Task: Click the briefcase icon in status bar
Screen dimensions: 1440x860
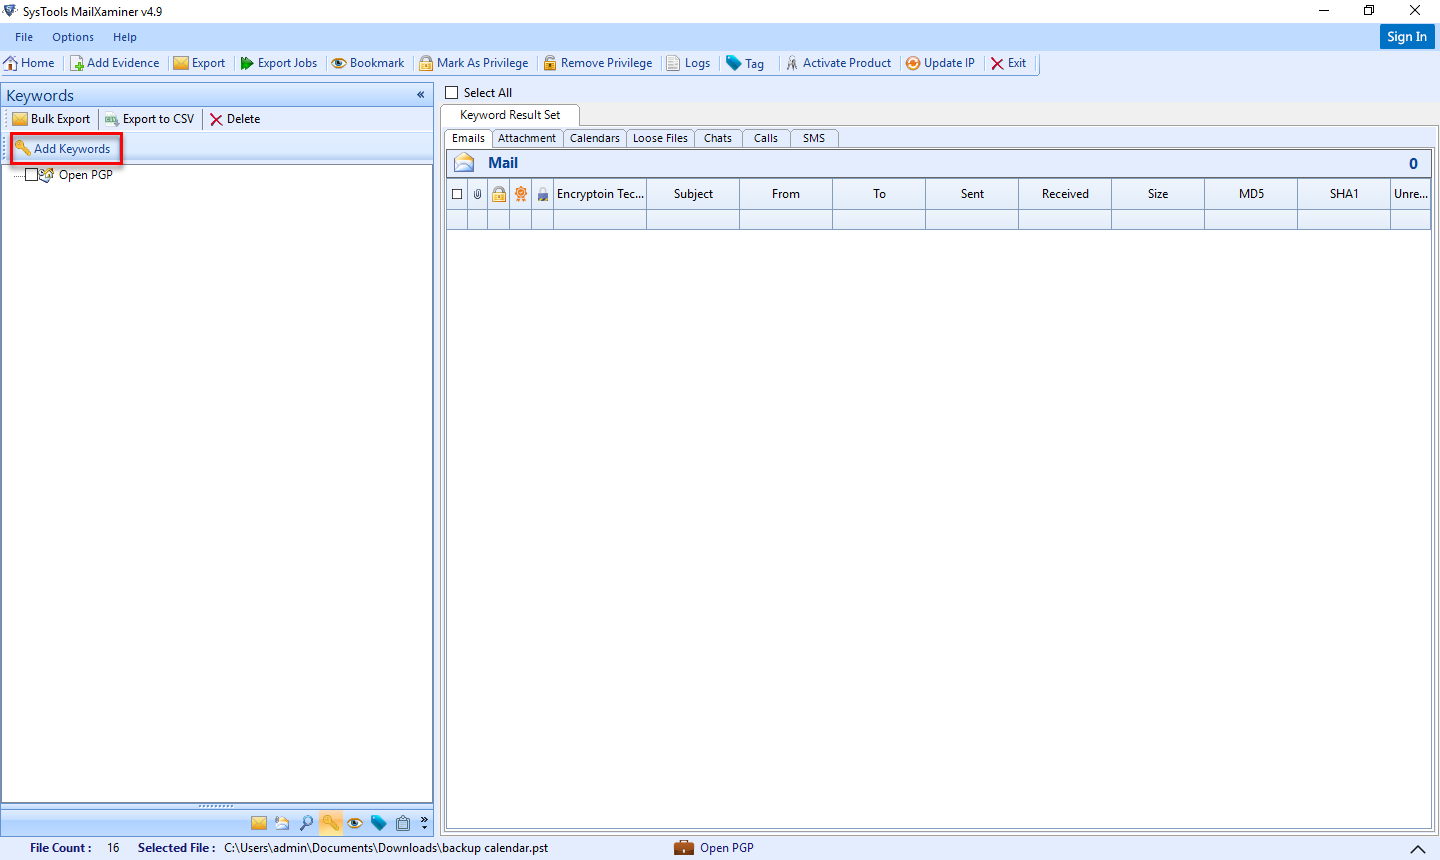Action: pyautogui.click(x=684, y=848)
